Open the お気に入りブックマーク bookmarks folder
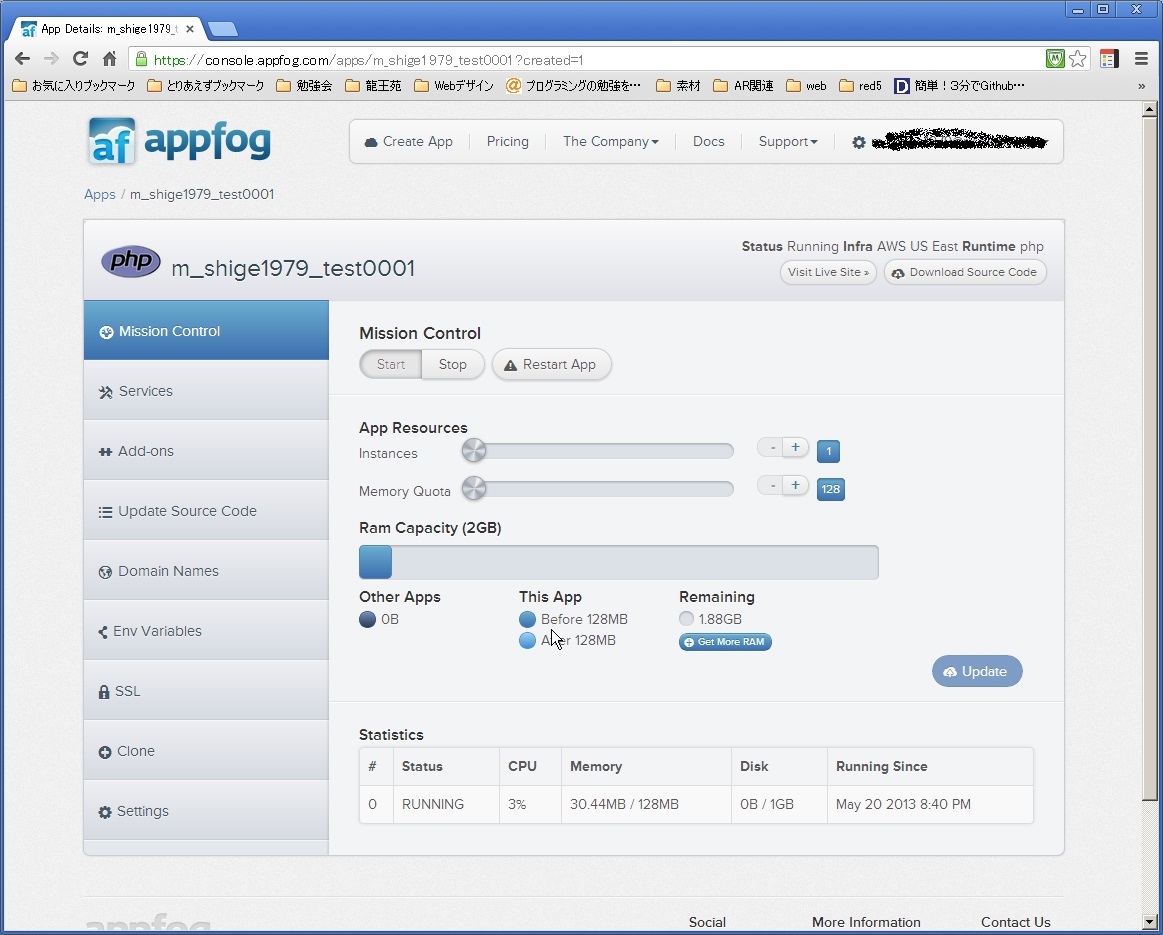 pos(74,86)
